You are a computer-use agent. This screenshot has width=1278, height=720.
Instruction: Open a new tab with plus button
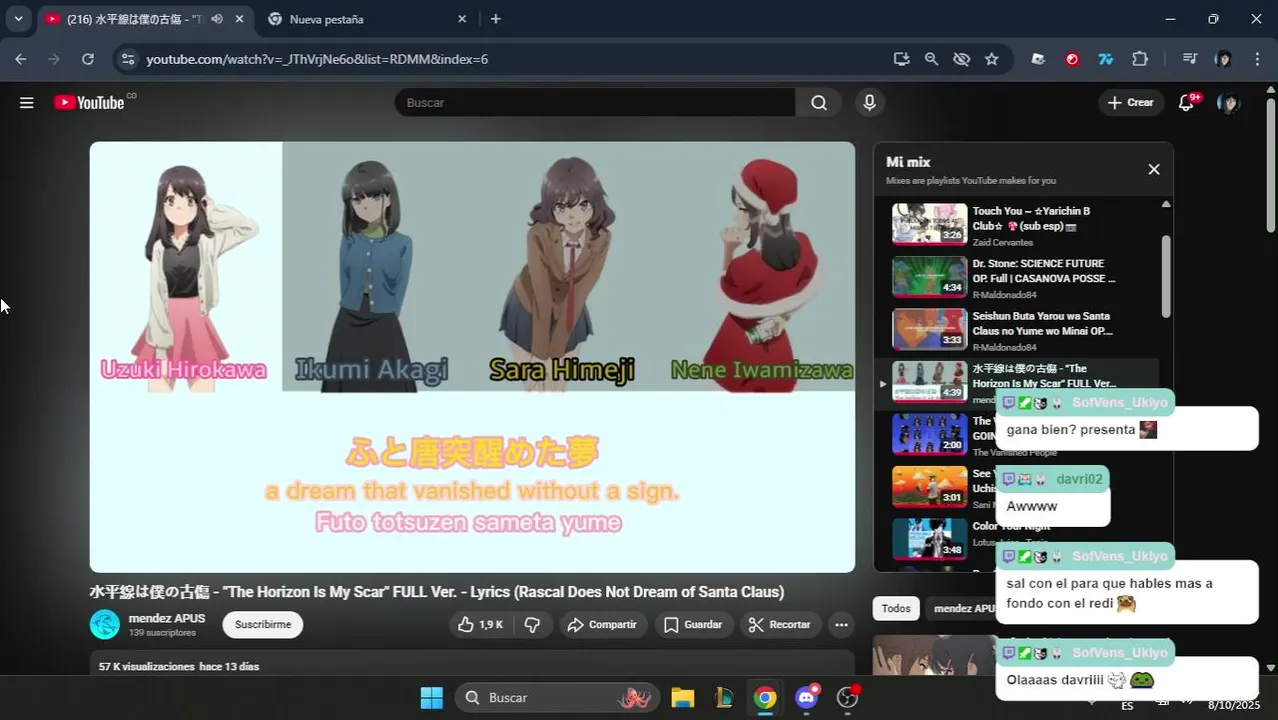(495, 19)
